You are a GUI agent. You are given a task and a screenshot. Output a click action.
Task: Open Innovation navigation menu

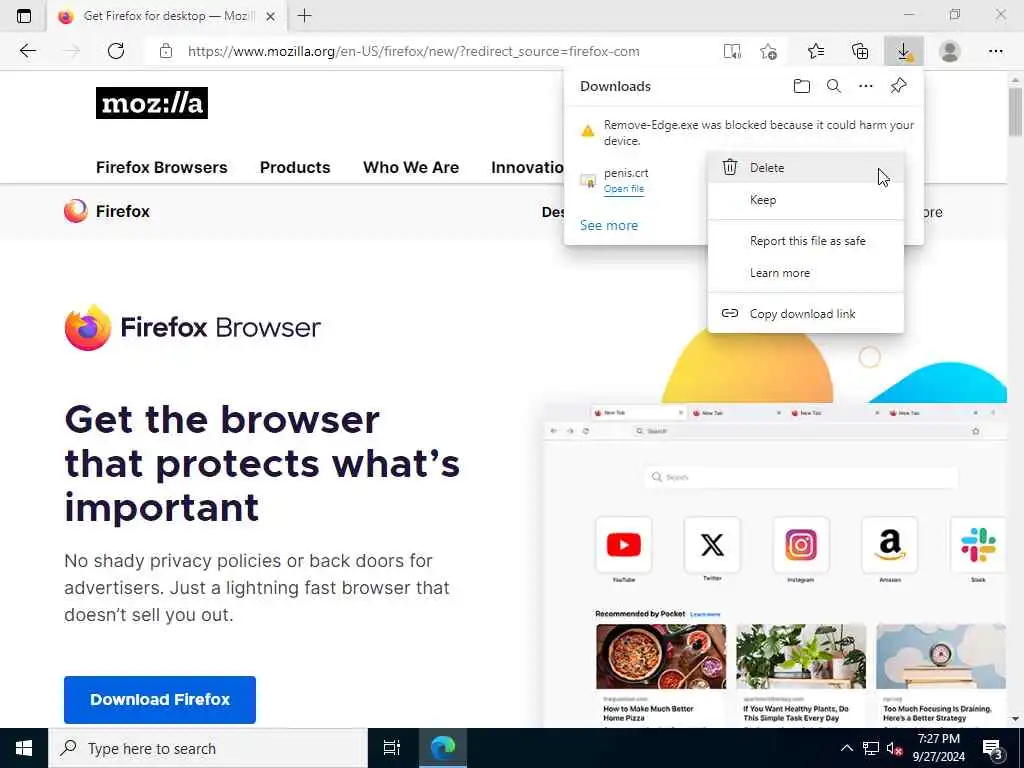tap(527, 168)
